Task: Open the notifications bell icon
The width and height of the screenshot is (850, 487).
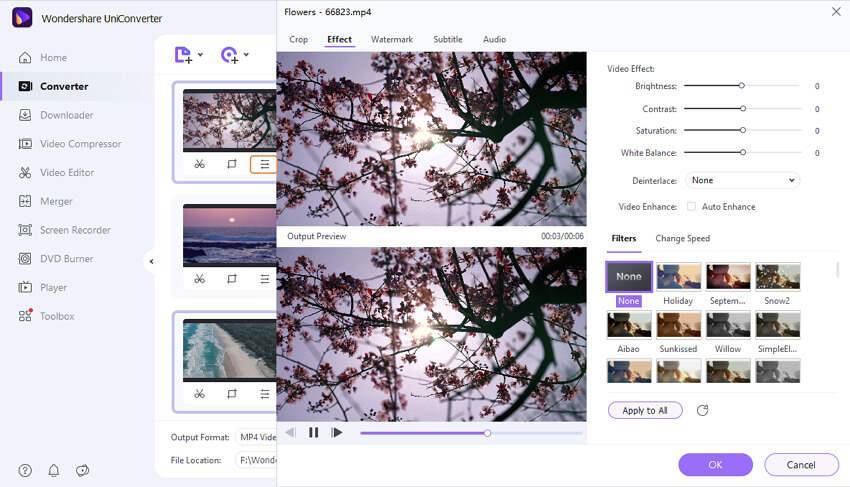Action: [x=54, y=470]
